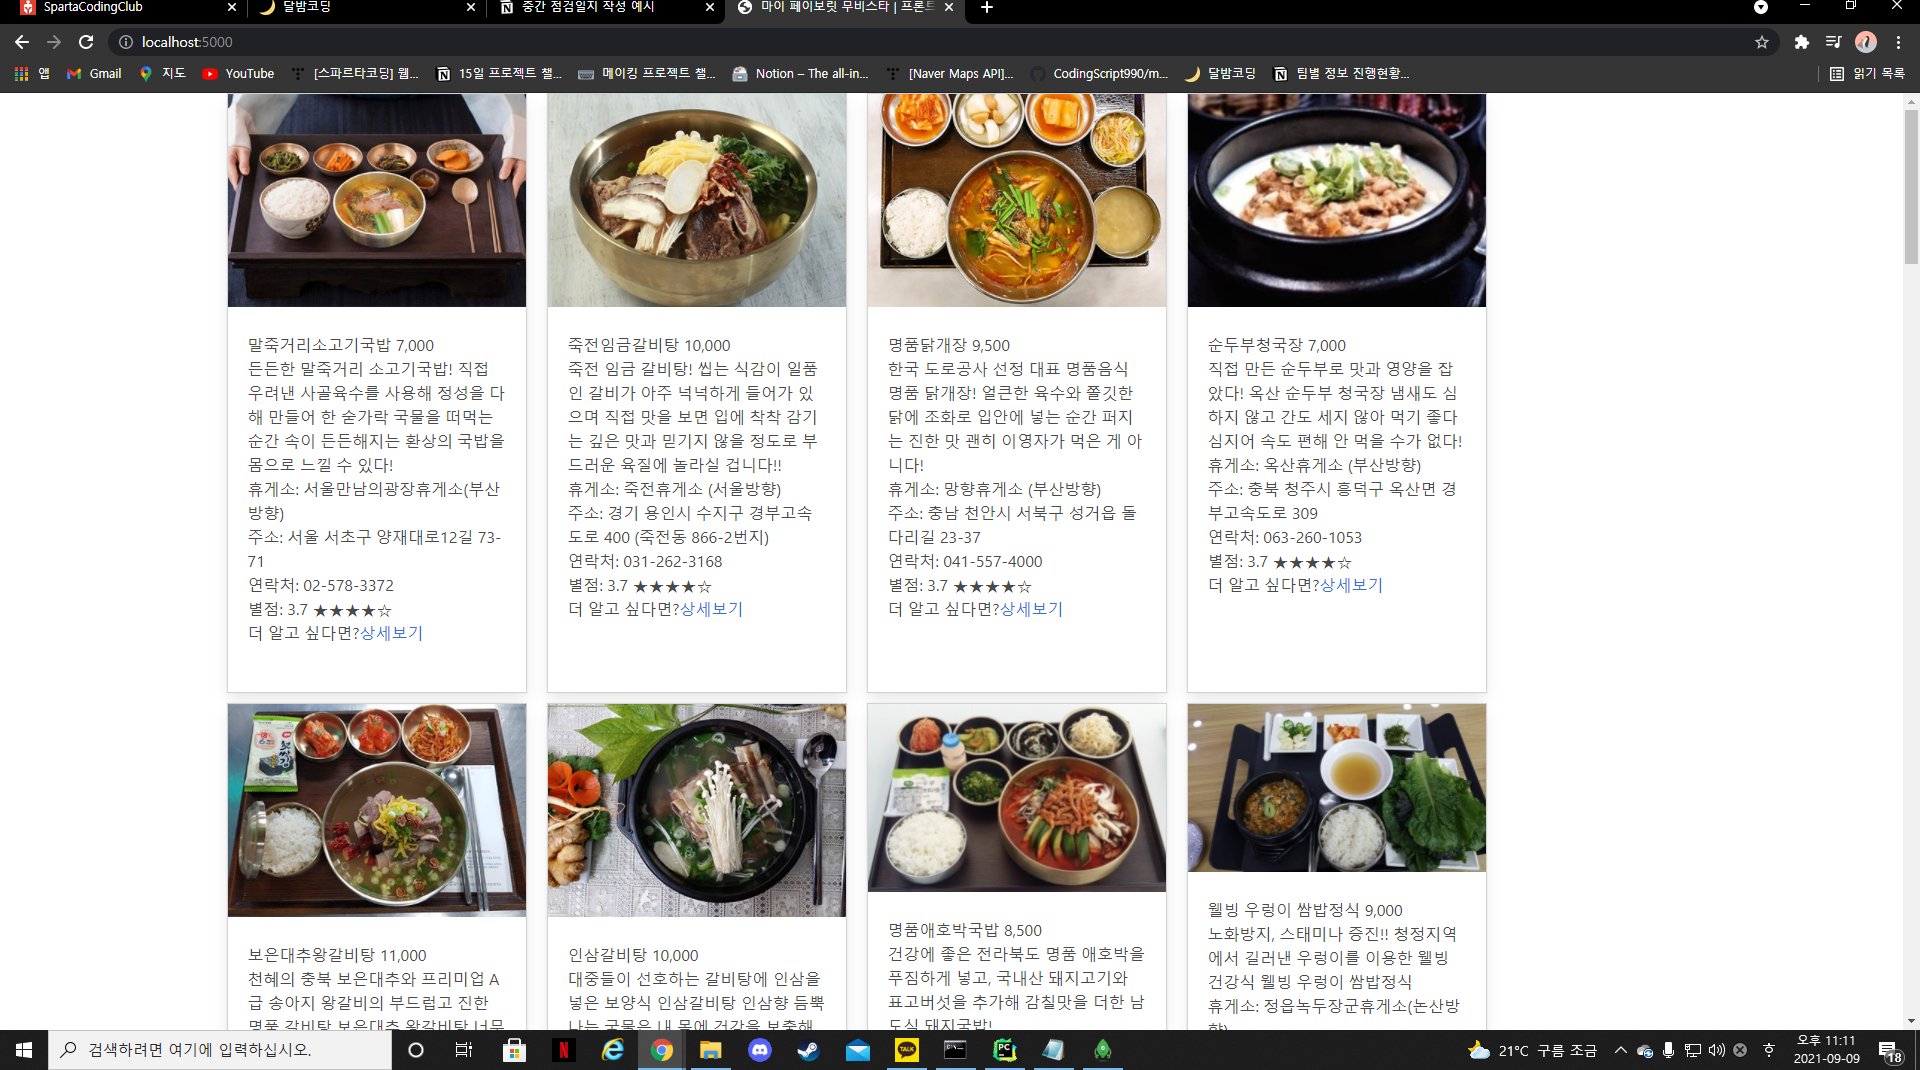This screenshot has width=1920, height=1070.
Task: Open the YouTube bookmark
Action: click(x=238, y=73)
